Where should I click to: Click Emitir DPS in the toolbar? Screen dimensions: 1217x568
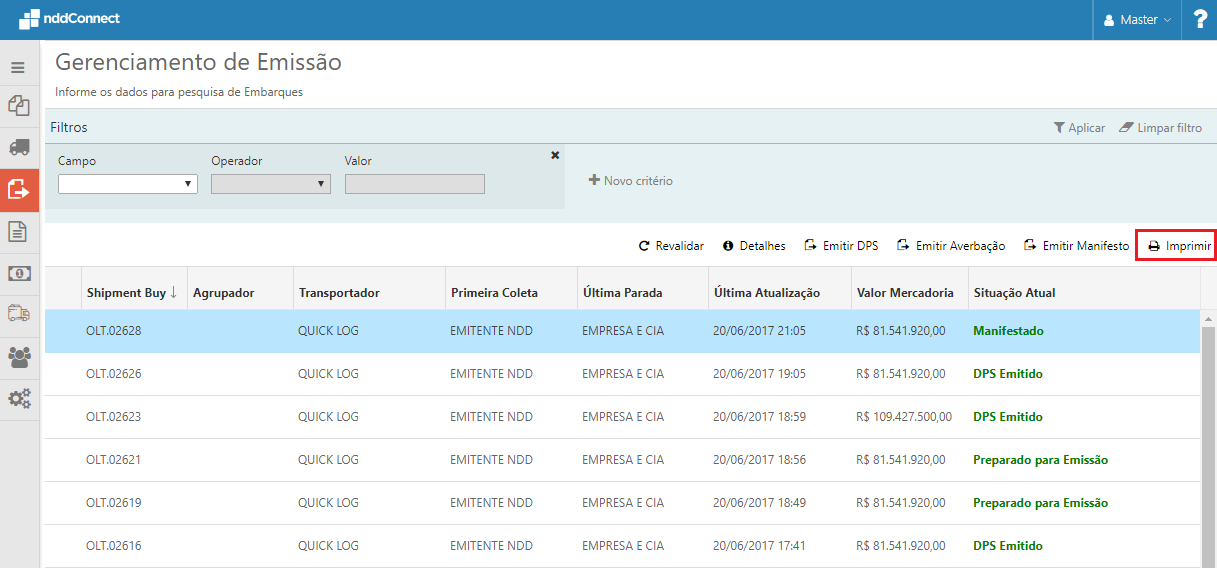[841, 246]
